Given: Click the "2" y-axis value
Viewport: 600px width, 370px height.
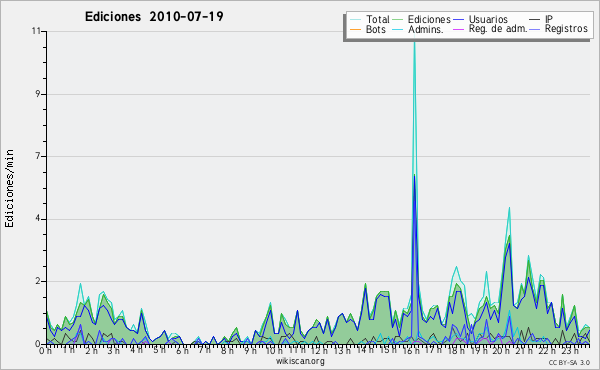Looking at the screenshot, I should 38,281.
